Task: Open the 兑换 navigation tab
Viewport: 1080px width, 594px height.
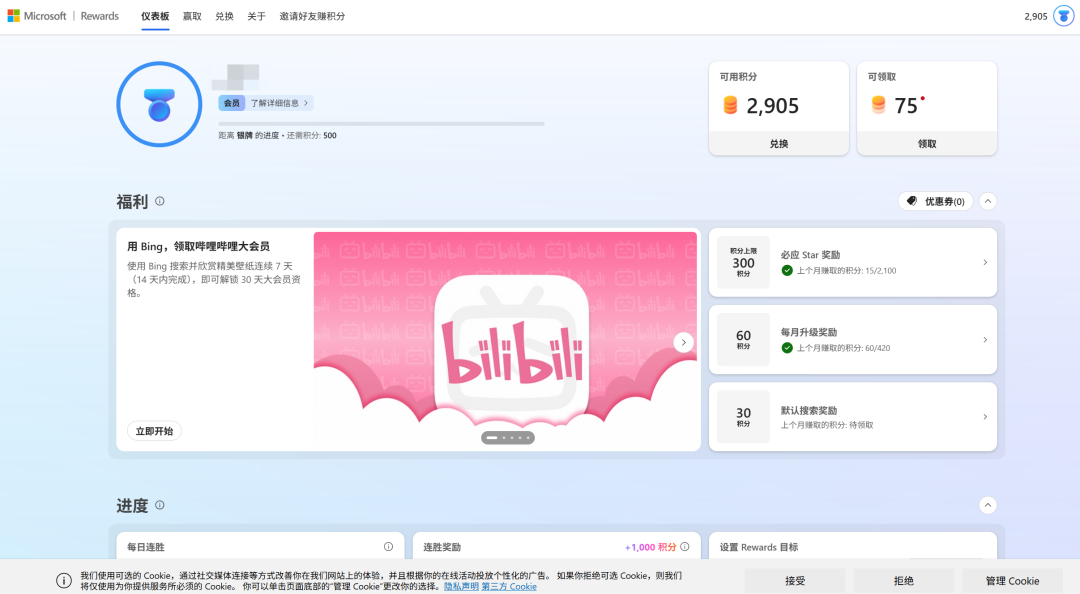Action: click(224, 16)
